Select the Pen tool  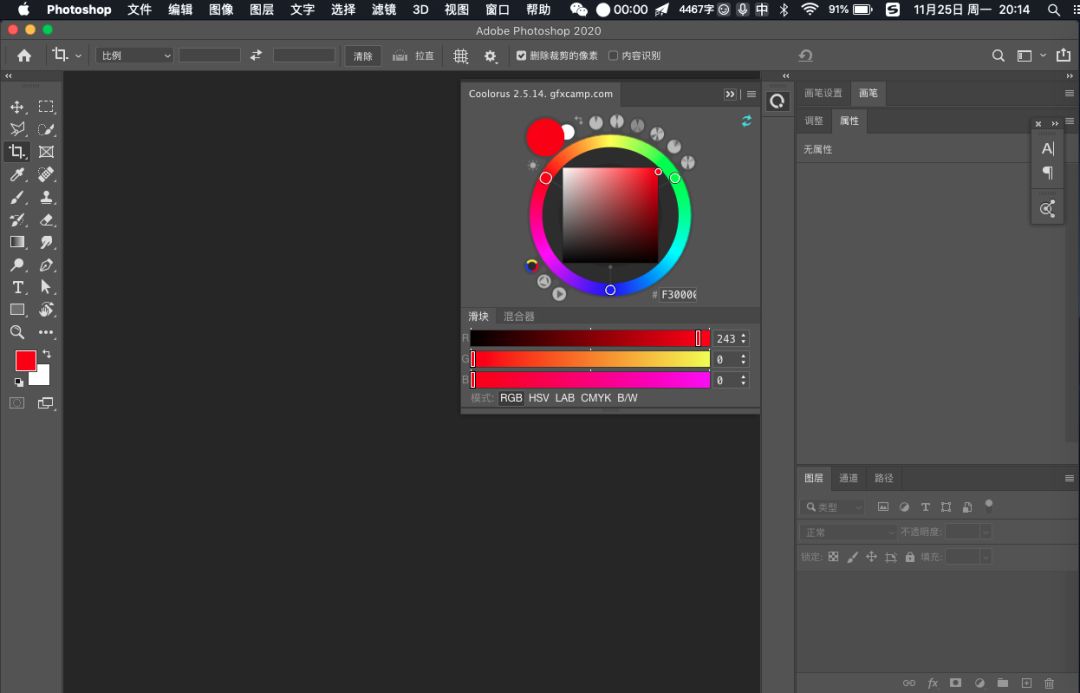[x=46, y=265]
